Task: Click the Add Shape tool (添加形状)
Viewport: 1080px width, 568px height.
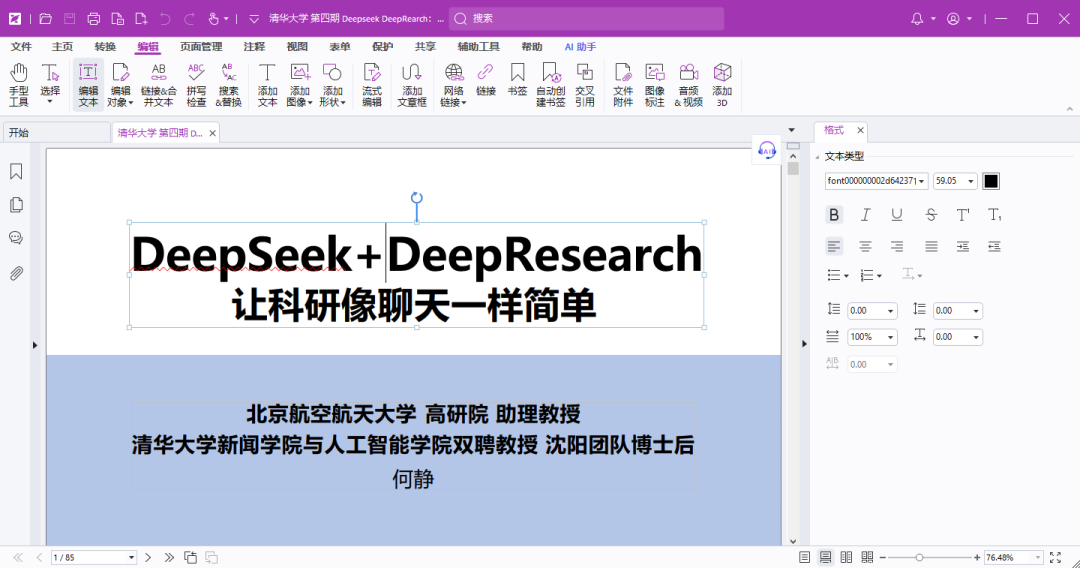Action: coord(333,85)
